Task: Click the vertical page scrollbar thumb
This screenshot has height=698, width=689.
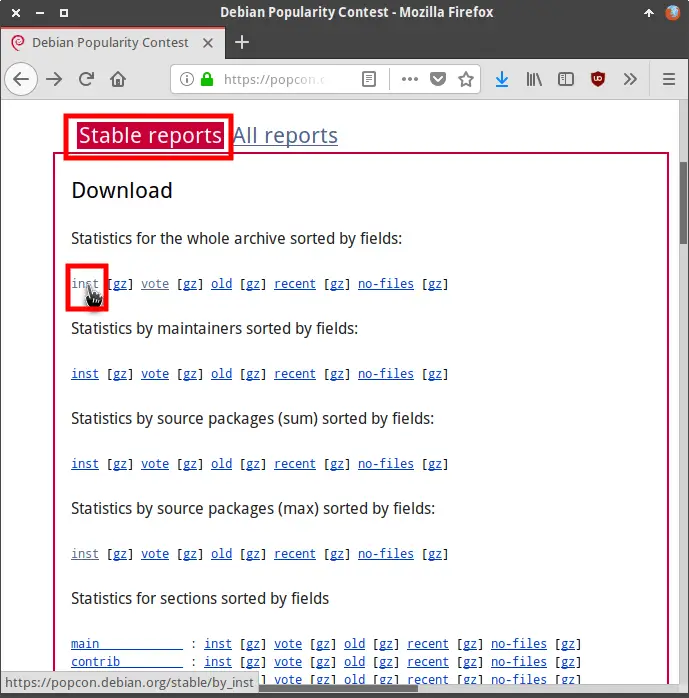Action: [x=684, y=203]
